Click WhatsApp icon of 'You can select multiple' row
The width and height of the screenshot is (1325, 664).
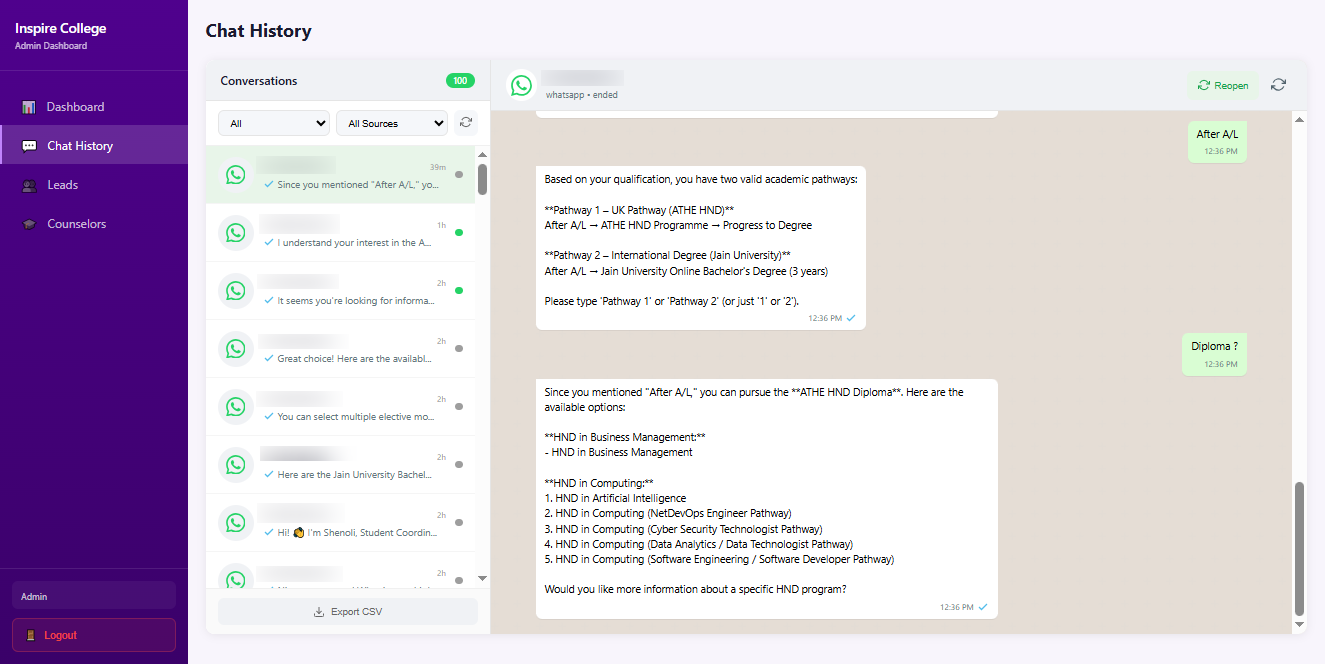click(x=236, y=407)
